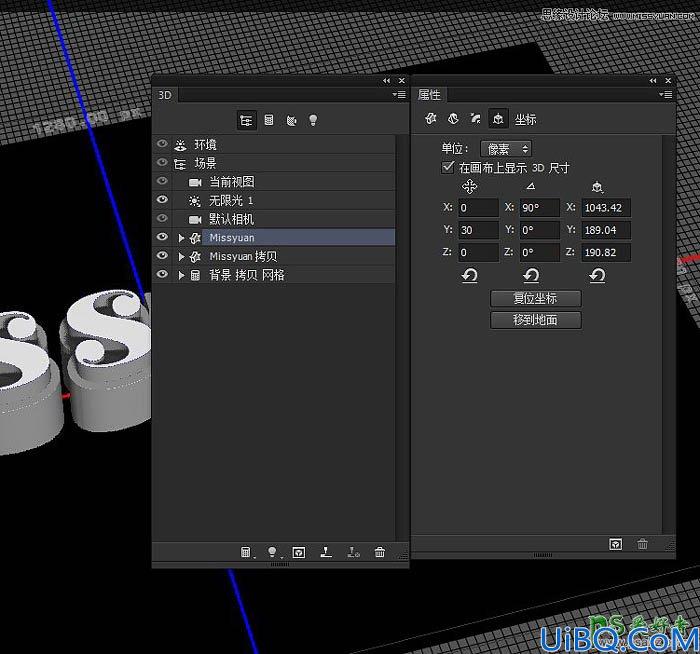Hide the 无限光 1 light

point(162,200)
